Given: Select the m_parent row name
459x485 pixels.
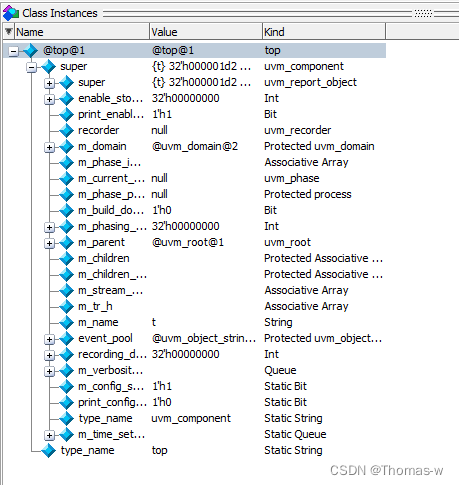Looking at the screenshot, I should click(101, 242).
